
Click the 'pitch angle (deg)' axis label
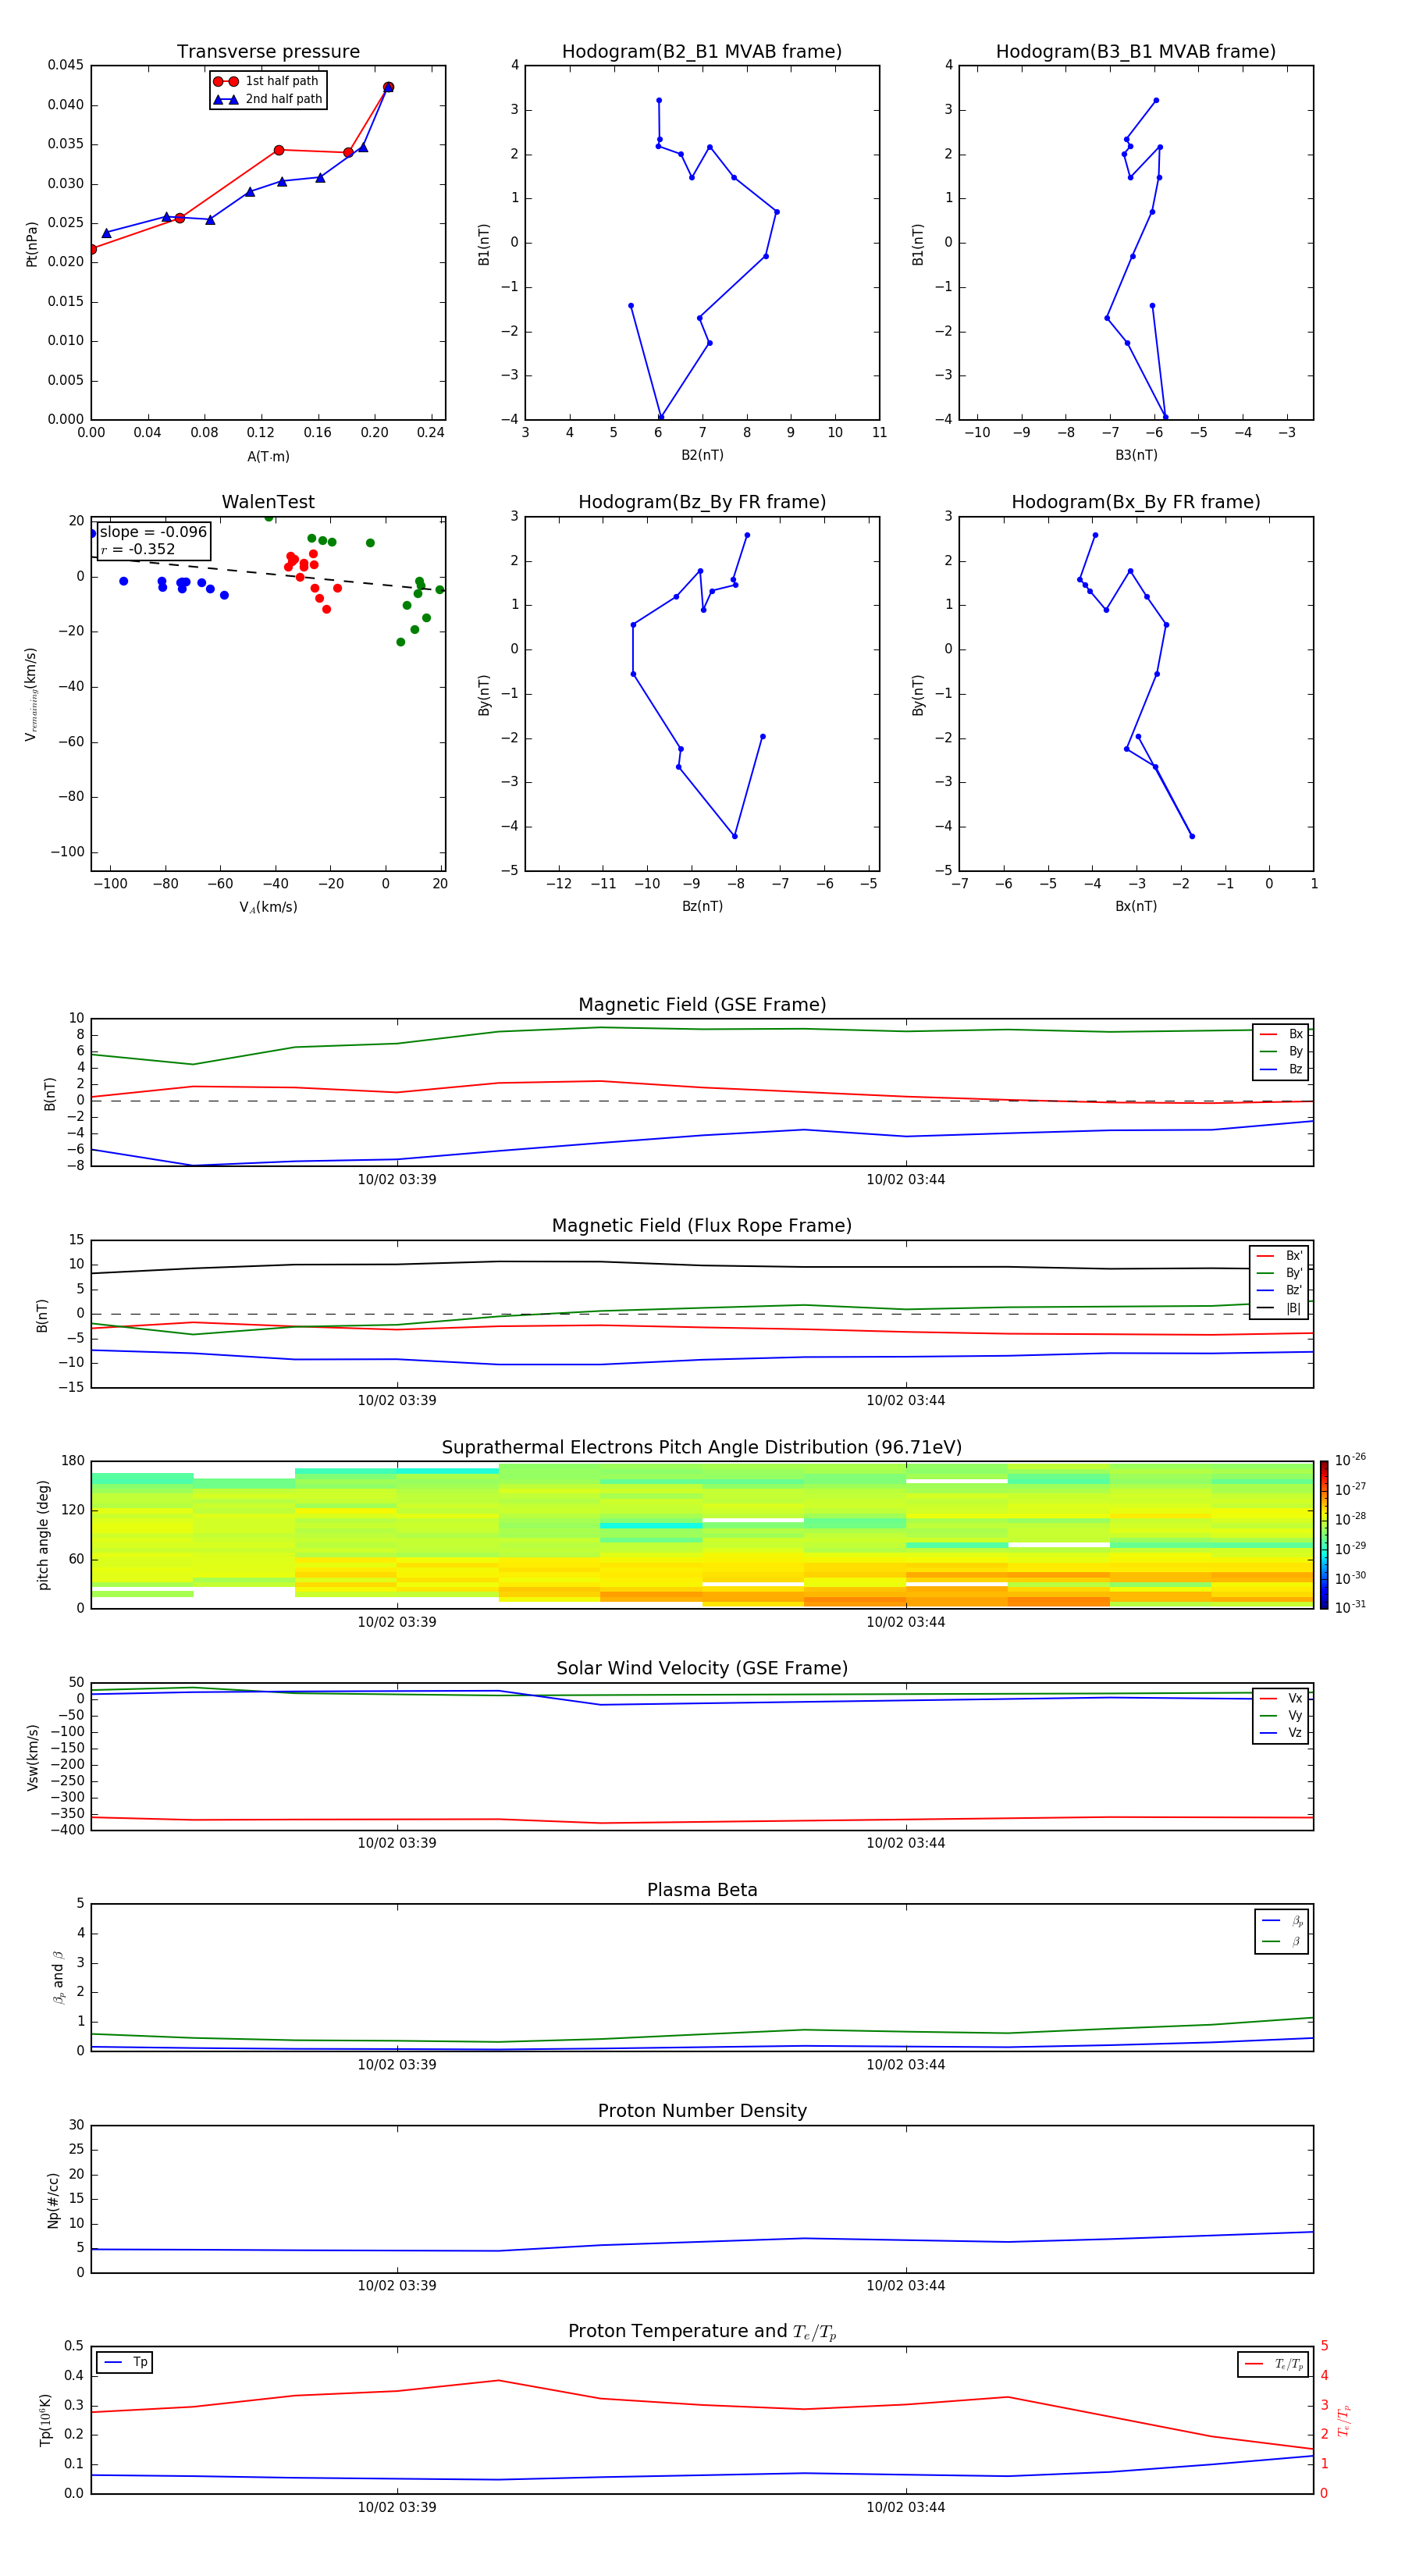tap(43, 1535)
